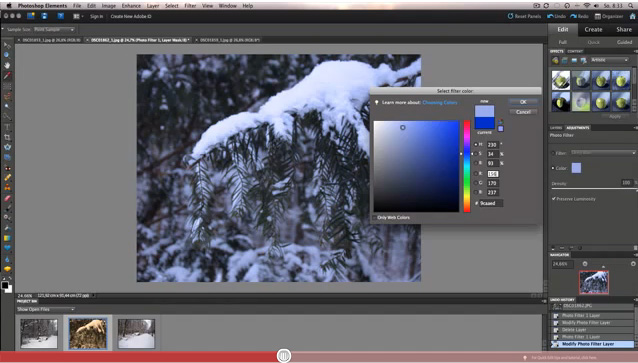638x363 pixels.
Task: Open the Navigator panel options menu
Action: tap(635, 255)
